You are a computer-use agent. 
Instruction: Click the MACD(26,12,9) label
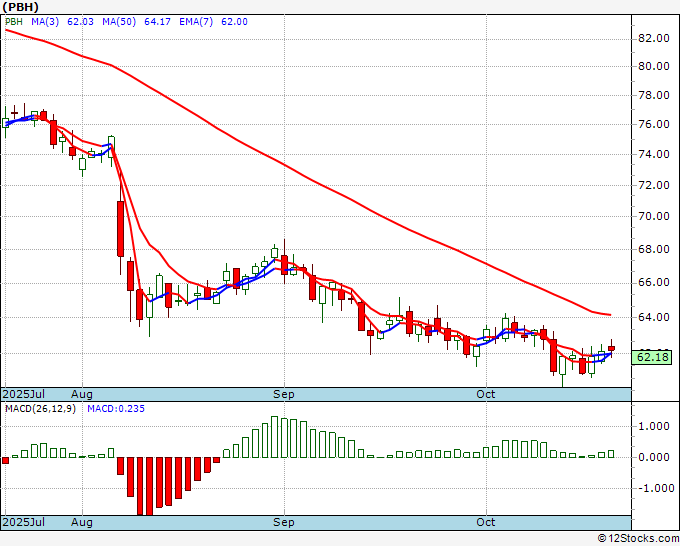[40, 409]
